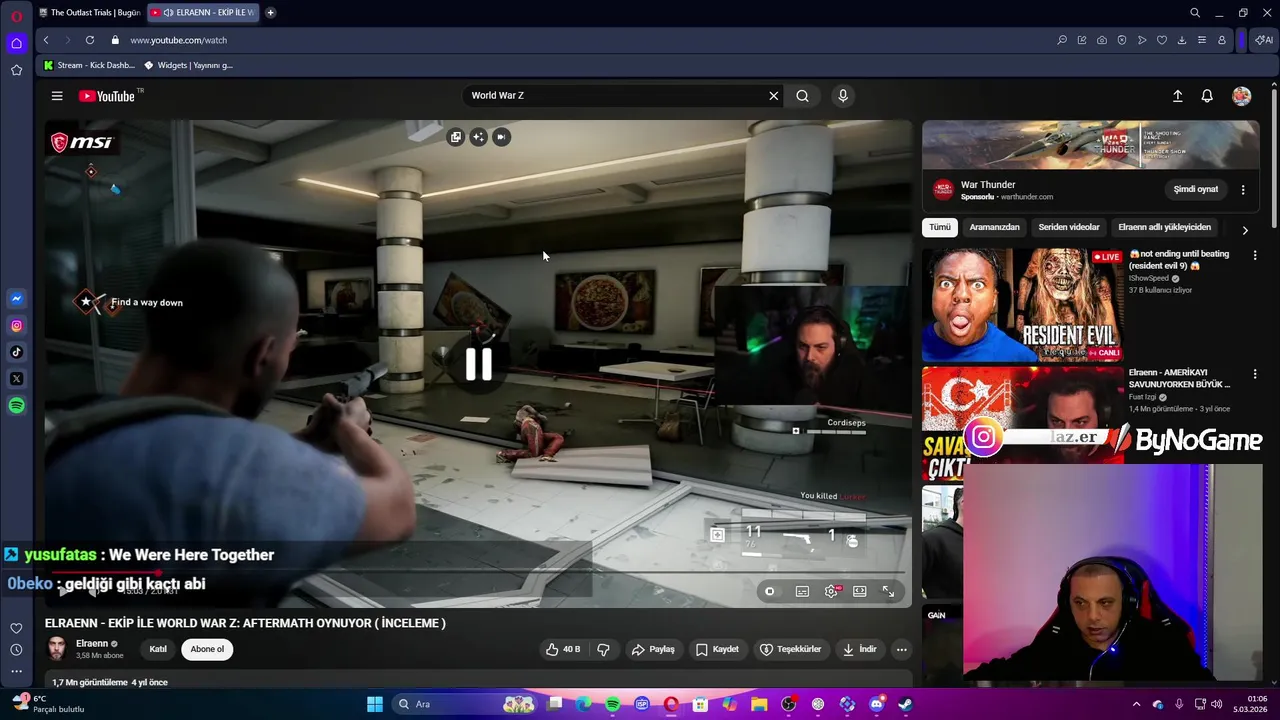
Task: Show hidden system tray icons chevron
Action: tap(1136, 704)
